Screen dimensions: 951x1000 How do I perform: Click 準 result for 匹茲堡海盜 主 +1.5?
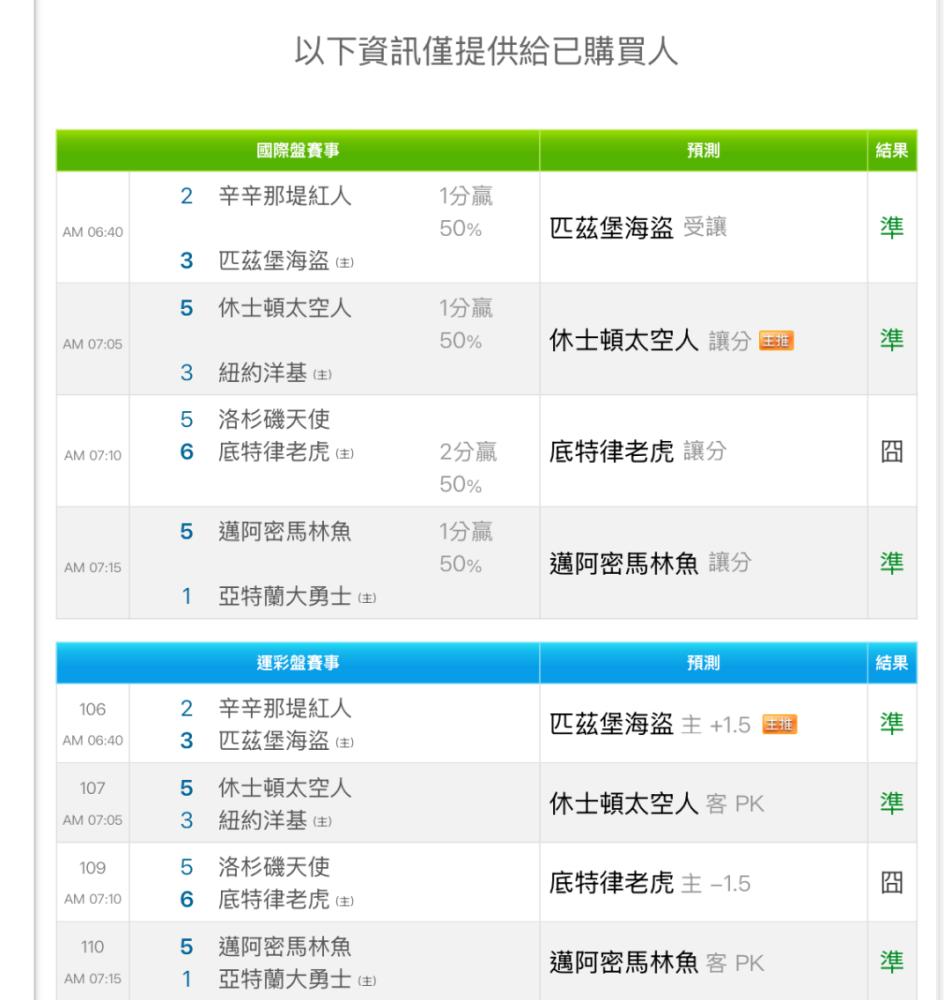pos(892,724)
